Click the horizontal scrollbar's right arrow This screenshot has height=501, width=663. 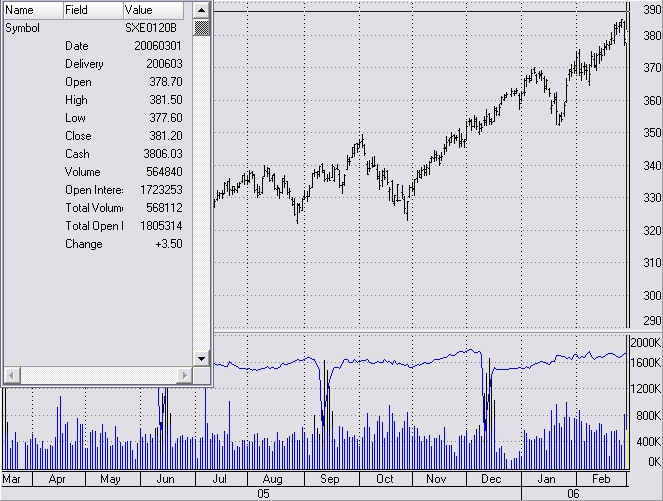click(x=185, y=375)
